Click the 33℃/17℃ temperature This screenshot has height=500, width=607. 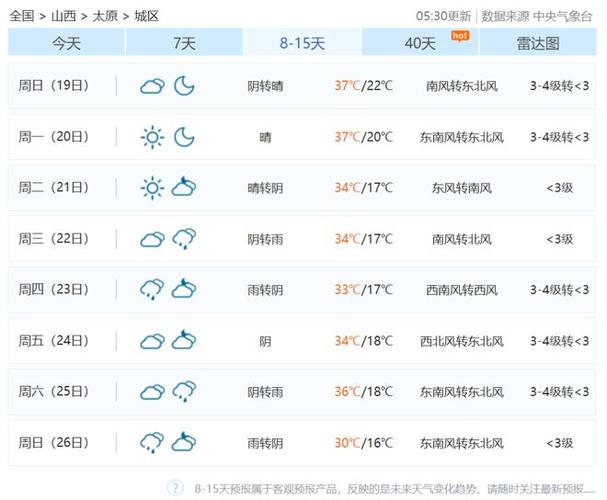[364, 289]
